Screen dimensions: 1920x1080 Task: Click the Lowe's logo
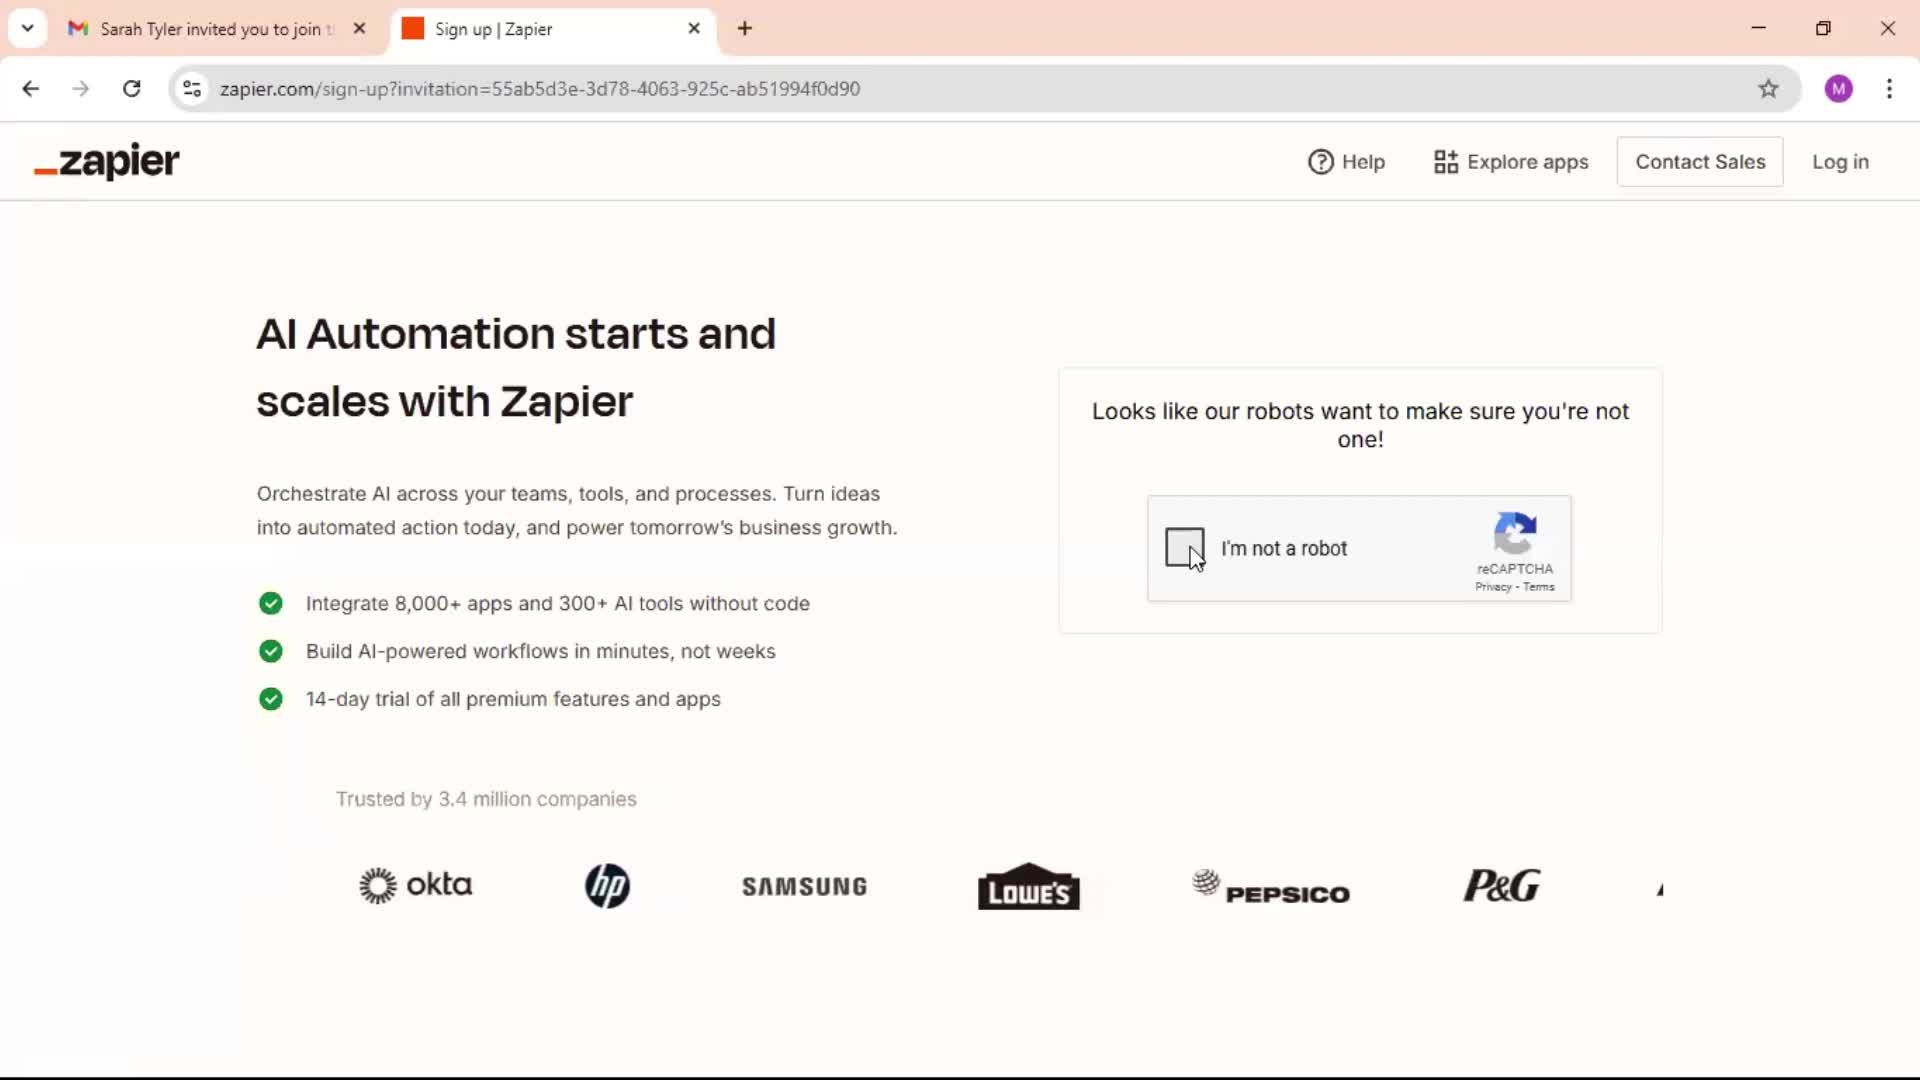click(x=1028, y=886)
